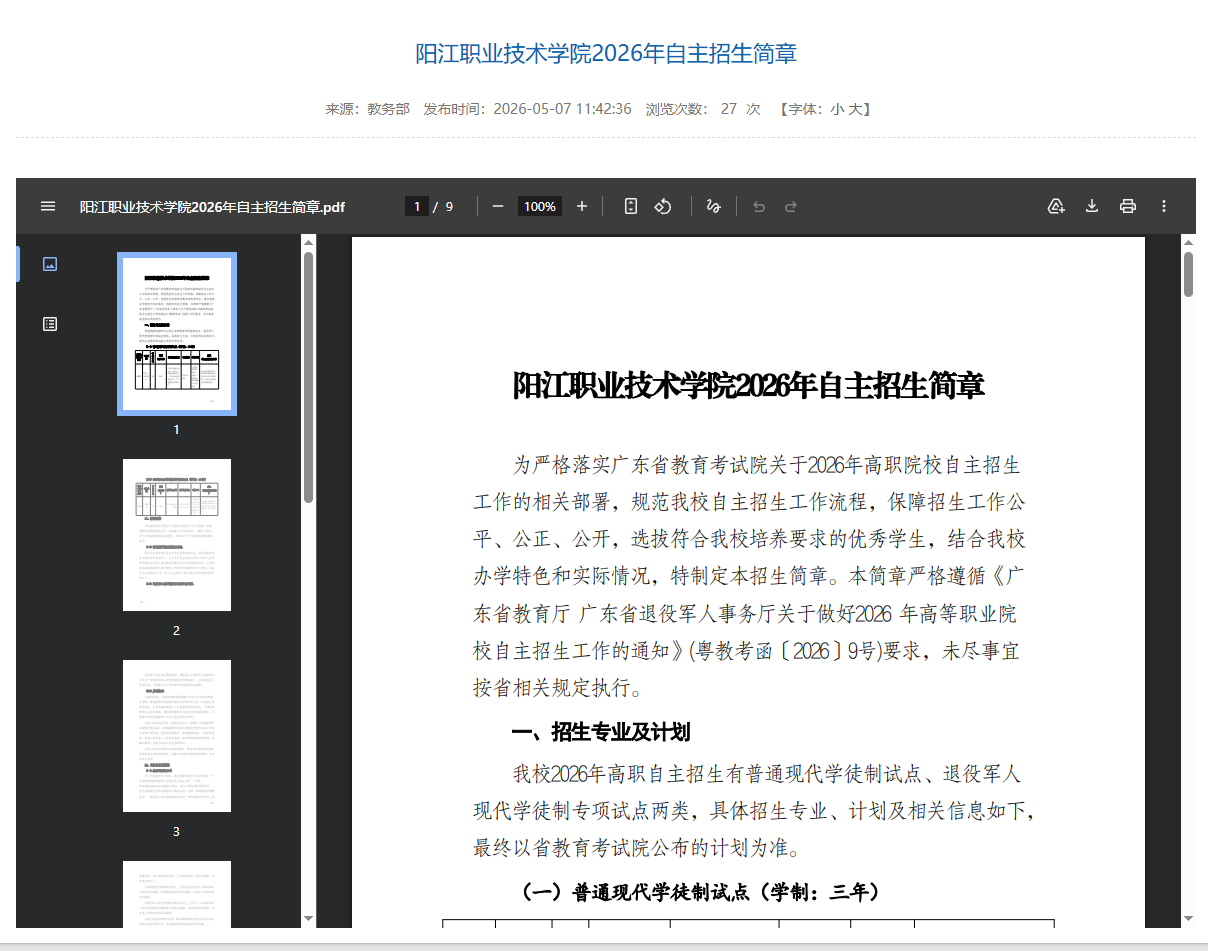1208x951 pixels.
Task: Click thumbnail panel scroll down arrow
Action: point(308,918)
